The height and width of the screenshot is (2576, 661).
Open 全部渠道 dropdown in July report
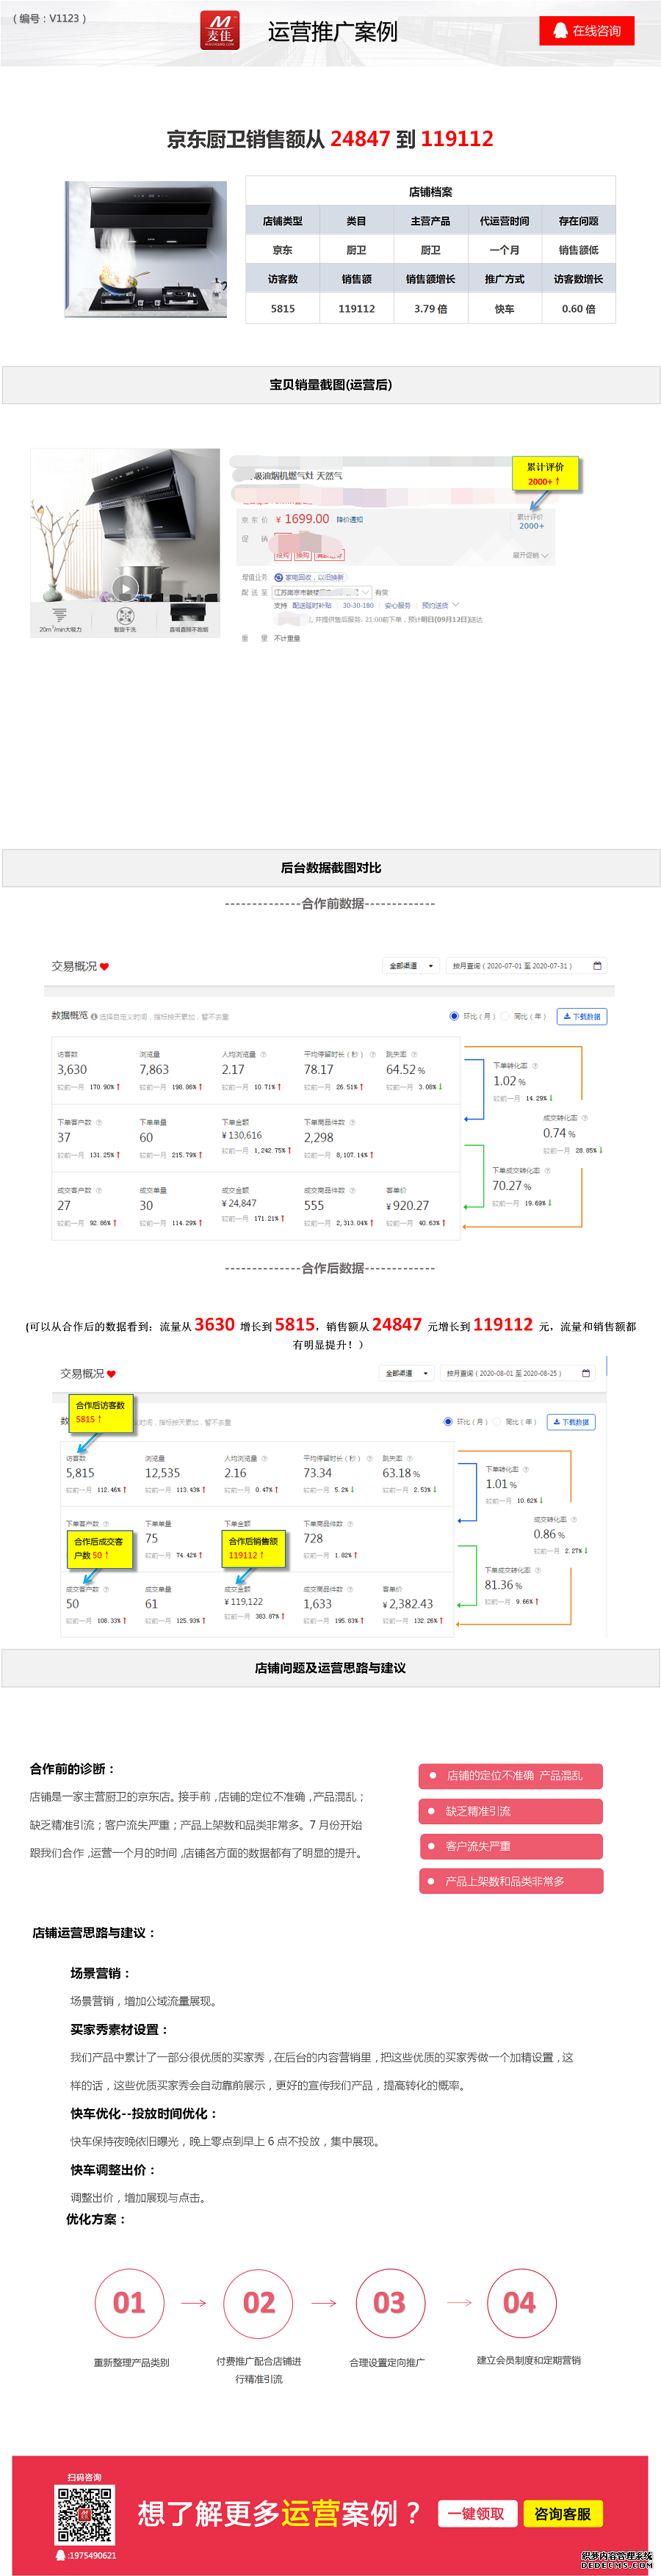click(x=410, y=966)
